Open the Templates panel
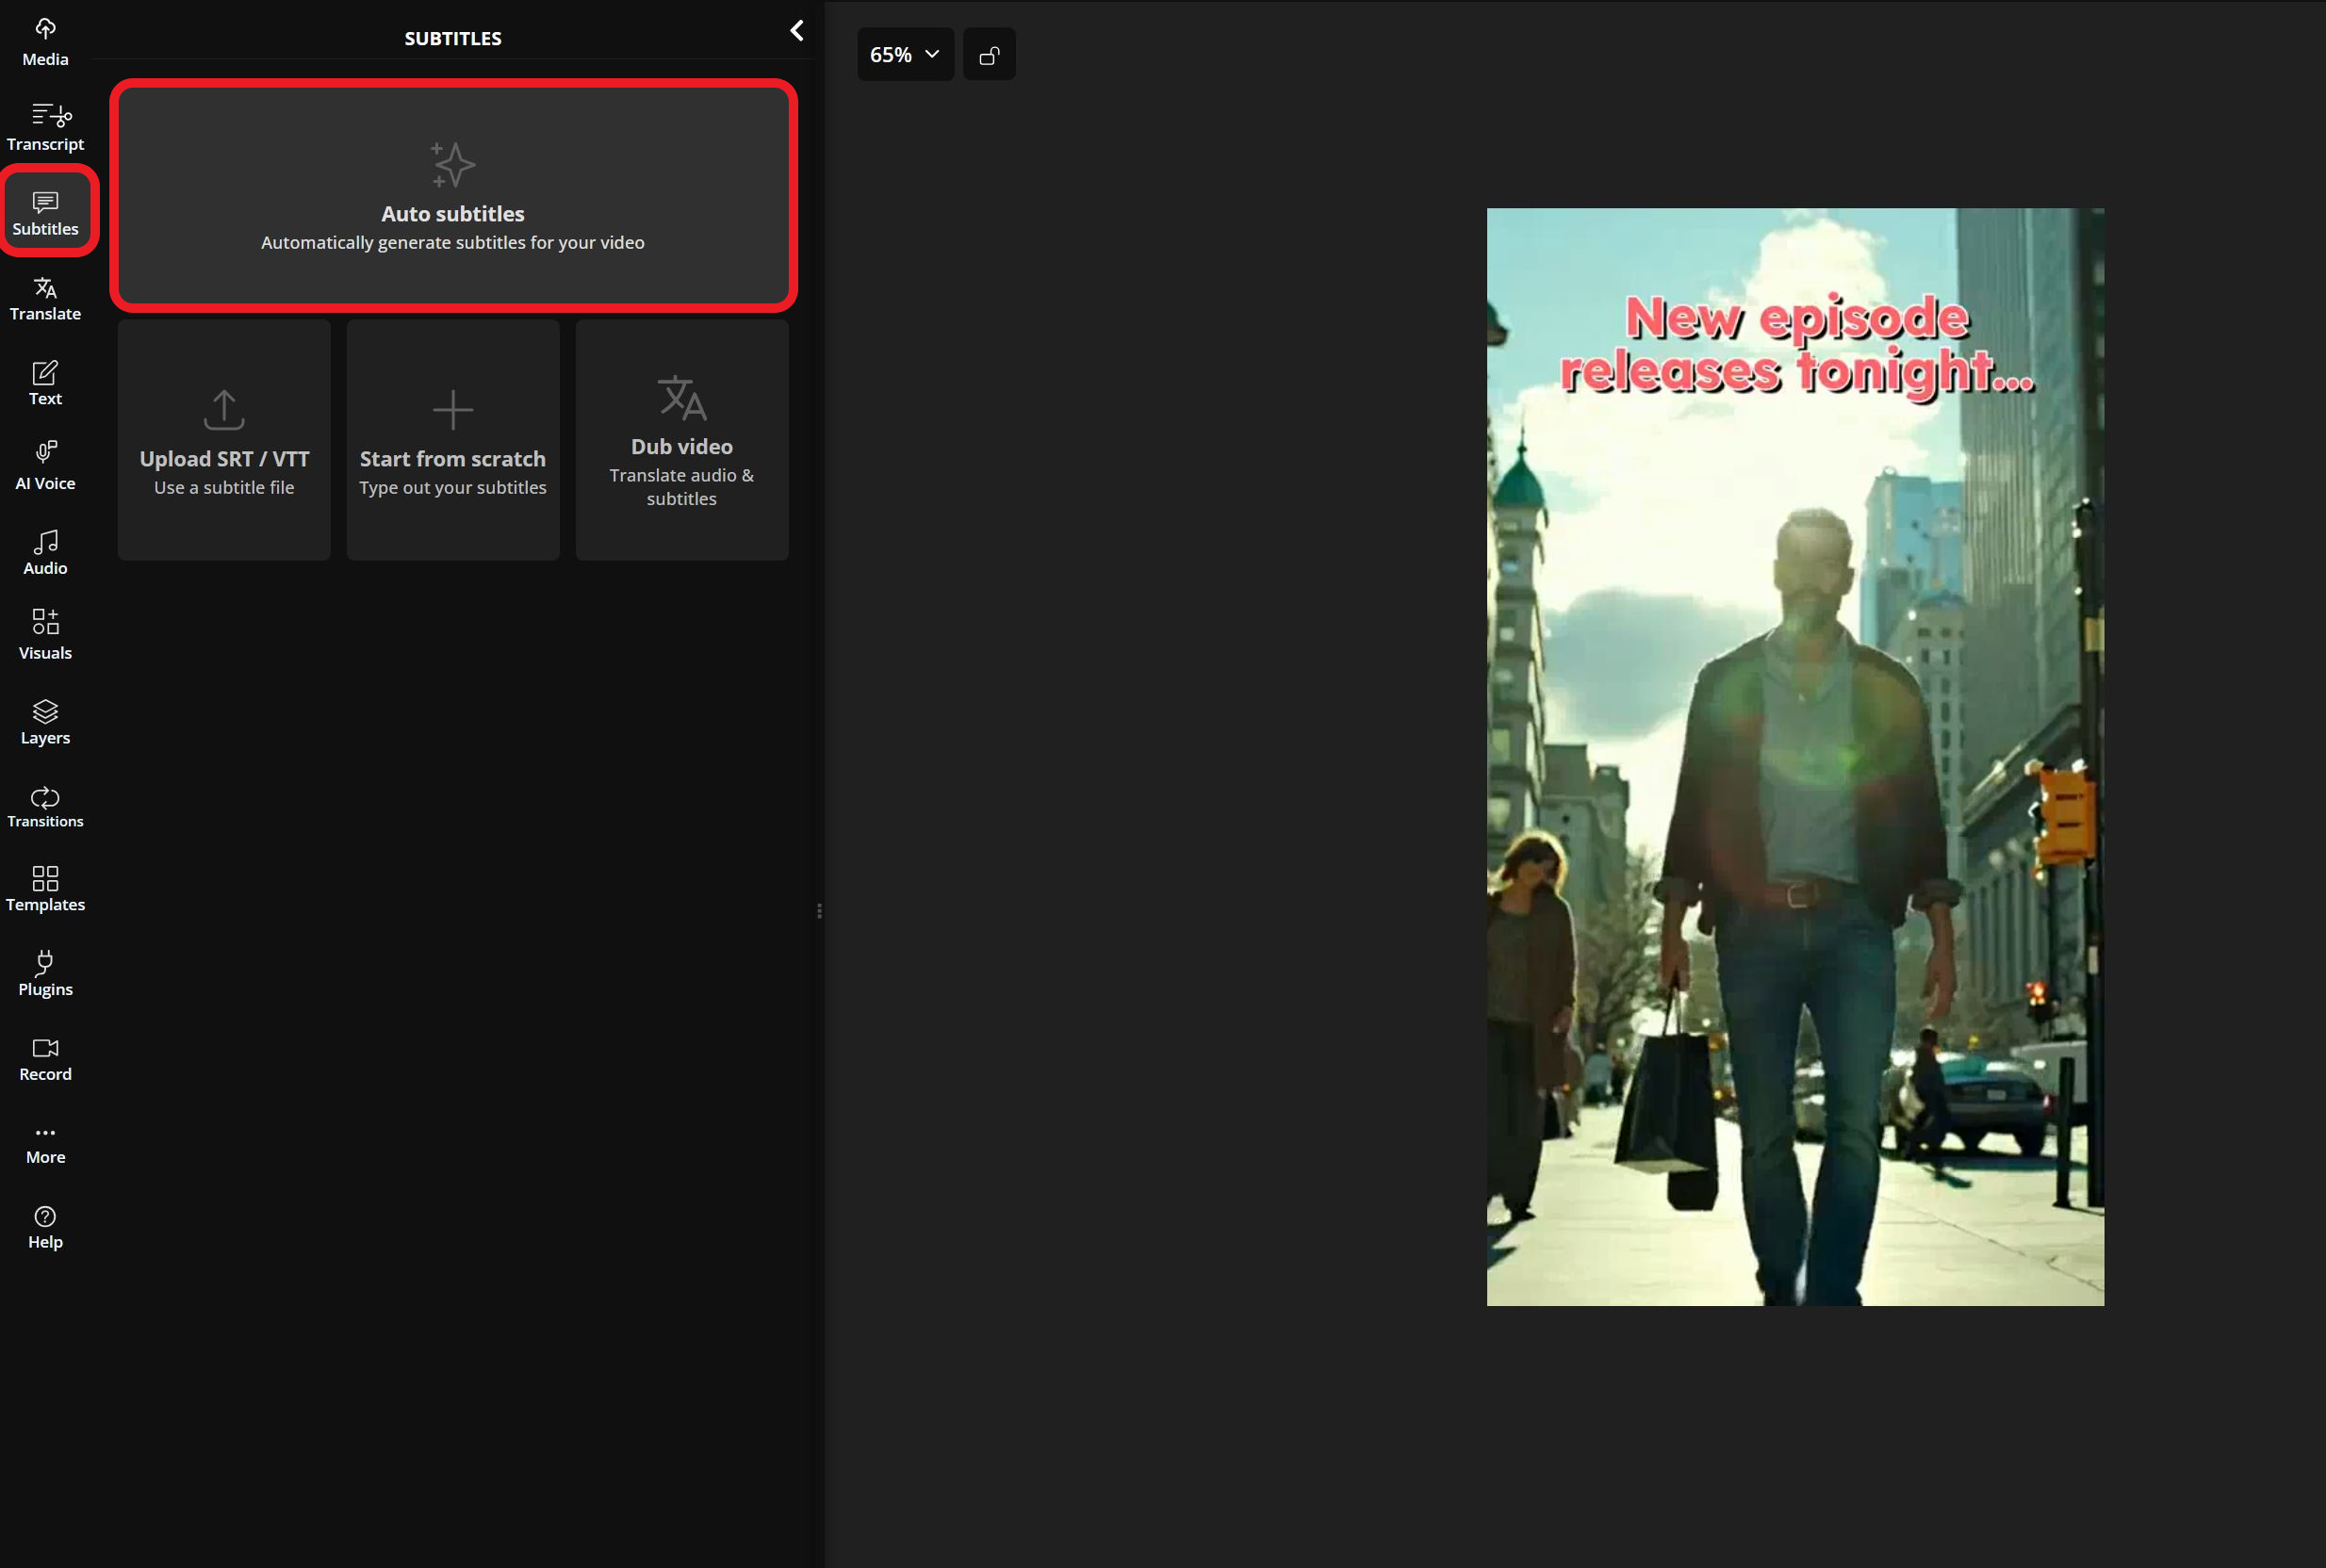Screen dimensions: 2326x1568 pyautogui.click(x=45, y=889)
